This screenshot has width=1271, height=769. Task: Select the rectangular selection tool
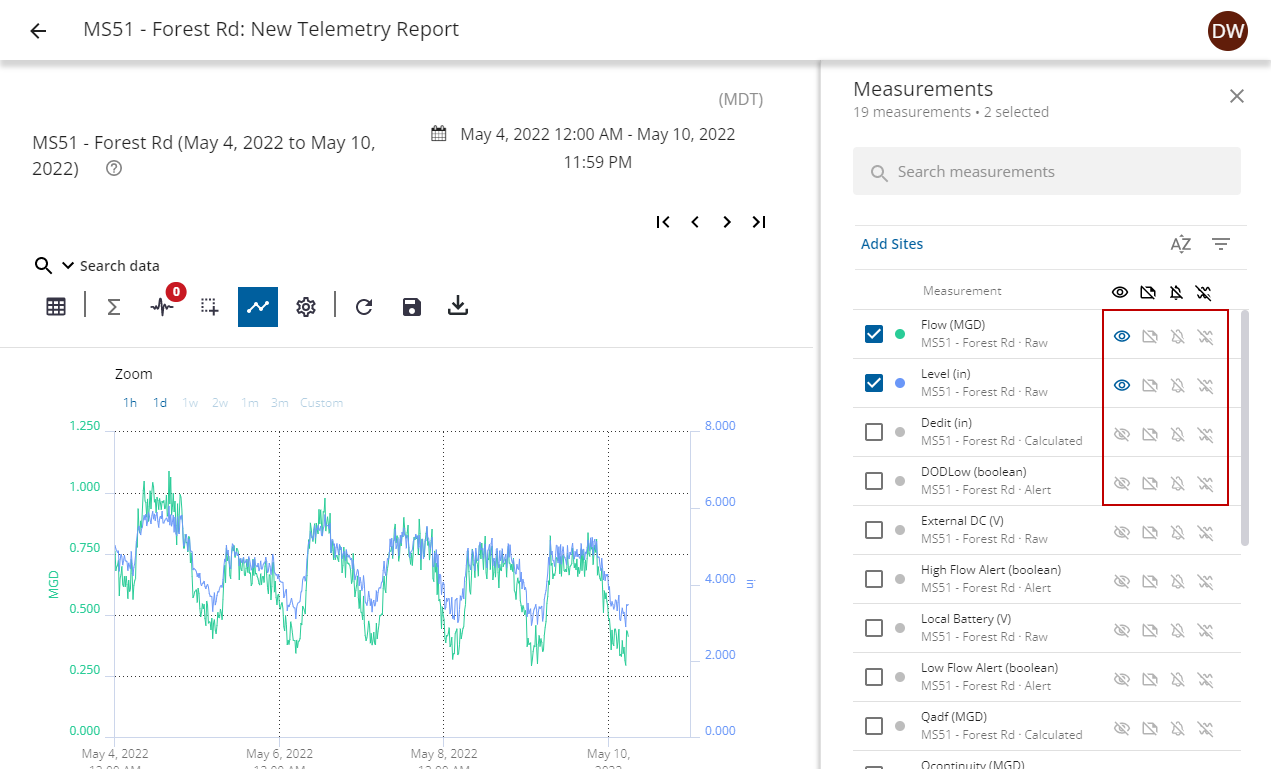pos(209,306)
